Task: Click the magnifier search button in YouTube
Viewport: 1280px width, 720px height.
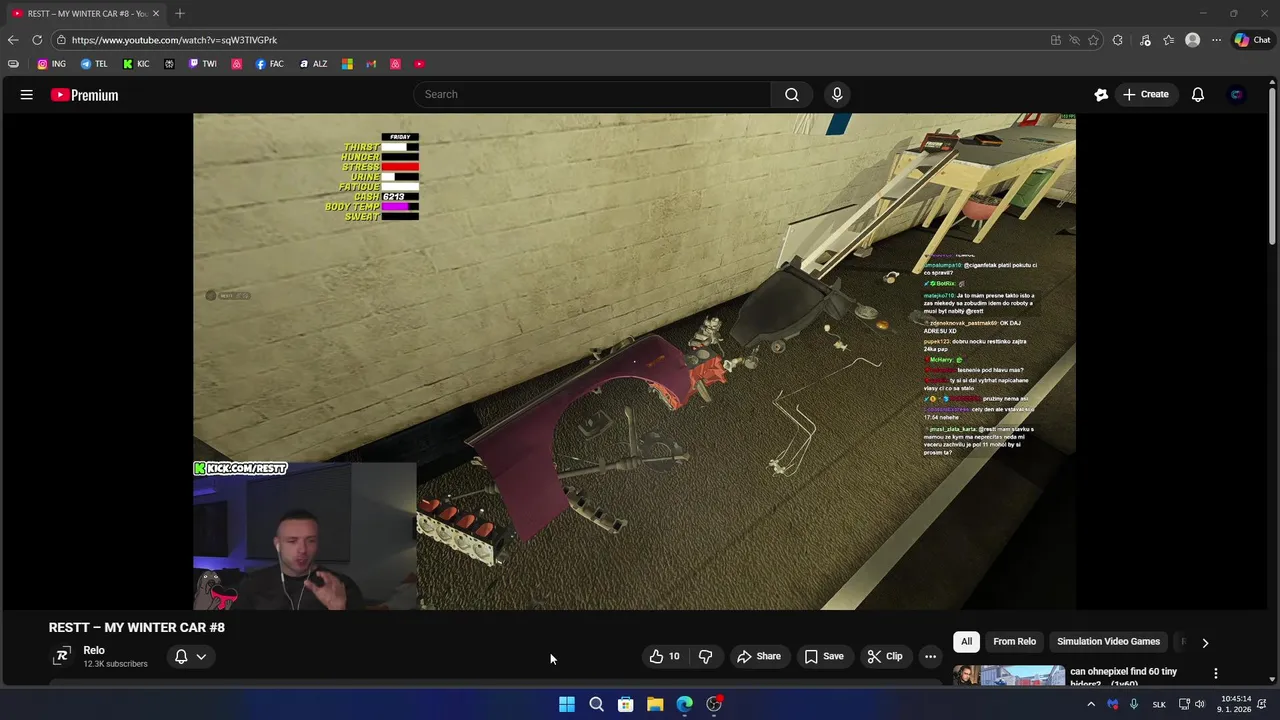Action: (x=792, y=94)
